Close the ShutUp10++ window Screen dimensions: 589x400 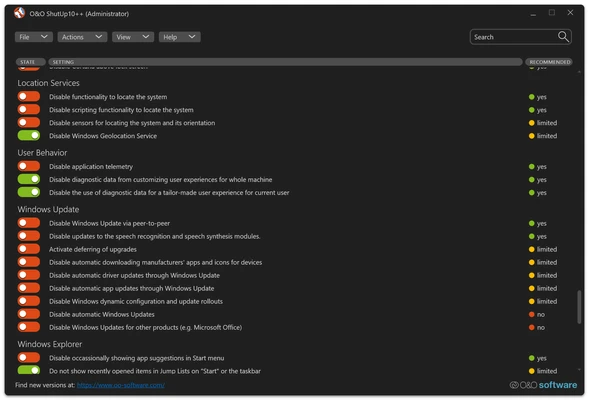point(570,13)
